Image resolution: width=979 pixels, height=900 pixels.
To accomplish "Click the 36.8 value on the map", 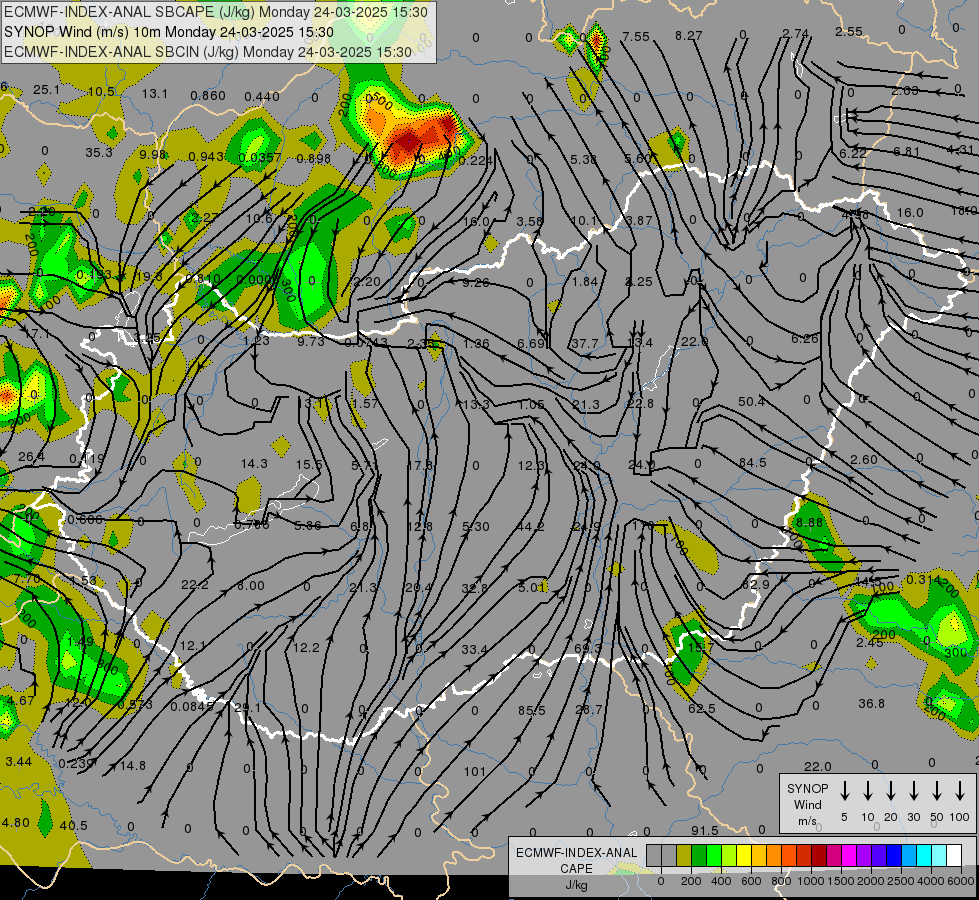I will point(871,704).
